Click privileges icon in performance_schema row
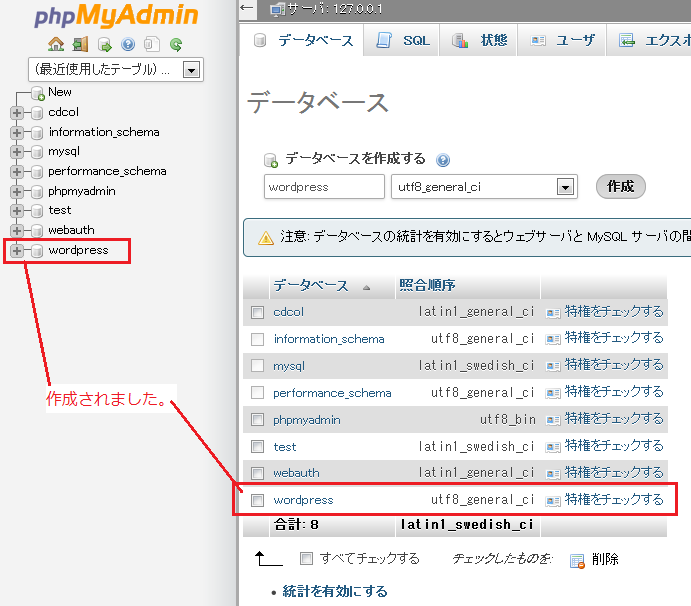Viewport: 691px width, 606px height. tap(553, 393)
